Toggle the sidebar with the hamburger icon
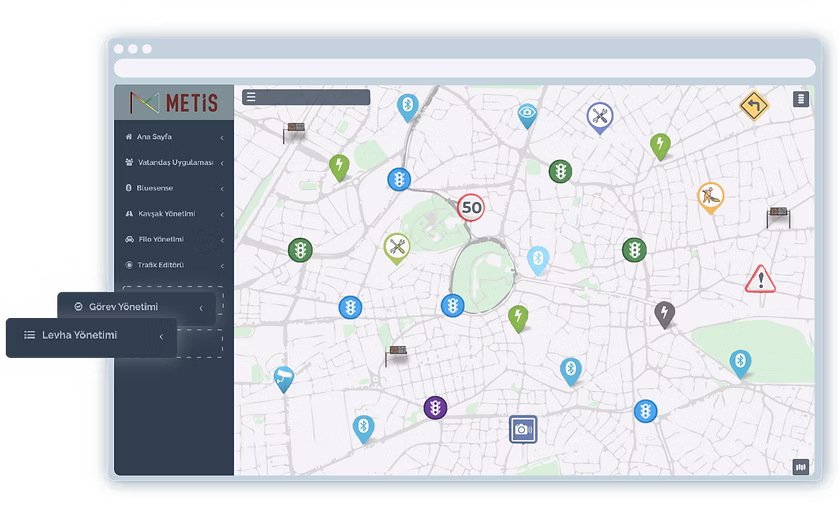The width and height of the screenshot is (840, 528). click(x=251, y=97)
